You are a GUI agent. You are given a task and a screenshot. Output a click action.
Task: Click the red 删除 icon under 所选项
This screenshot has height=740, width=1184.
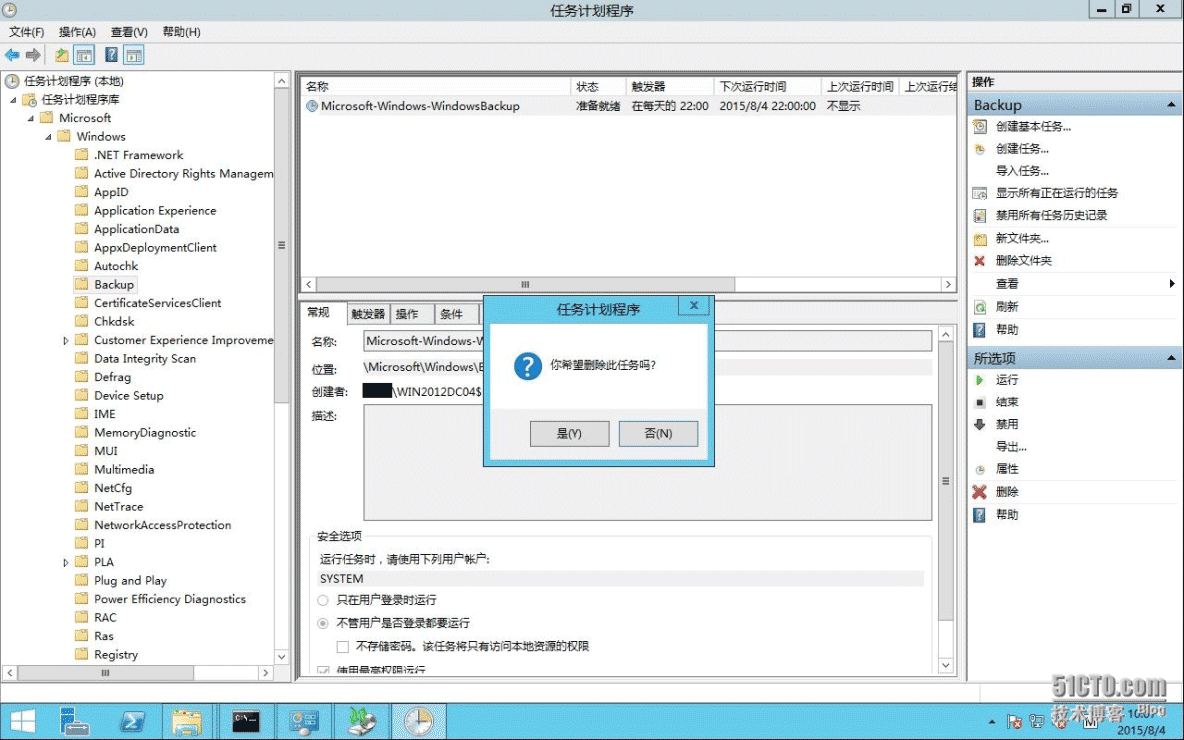(979, 492)
